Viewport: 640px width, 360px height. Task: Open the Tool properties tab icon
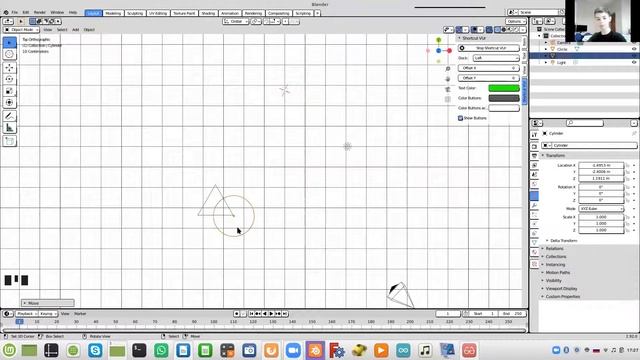pyautogui.click(x=534, y=135)
